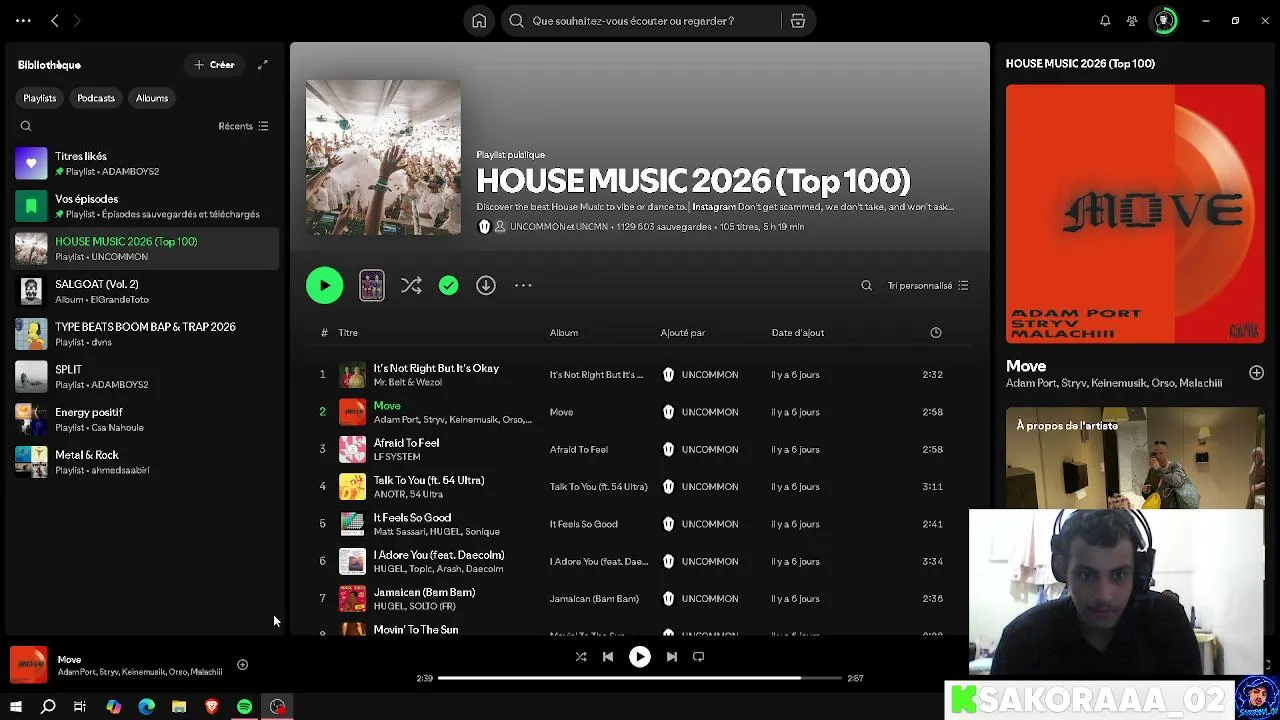The height and width of the screenshot is (720, 1280).
Task: Open the Tri personnalisé sort dropdown
Action: click(928, 286)
